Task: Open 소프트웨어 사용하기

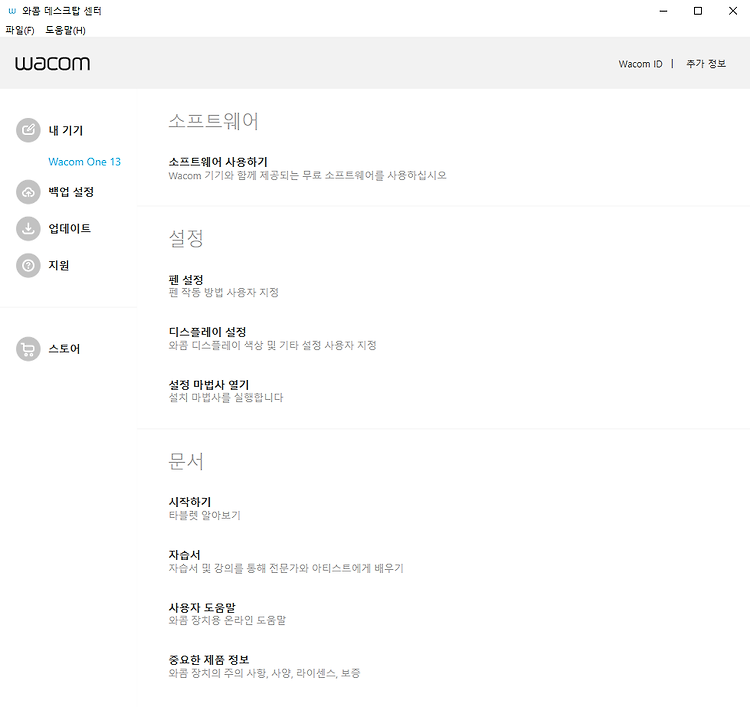Action: 218,162
